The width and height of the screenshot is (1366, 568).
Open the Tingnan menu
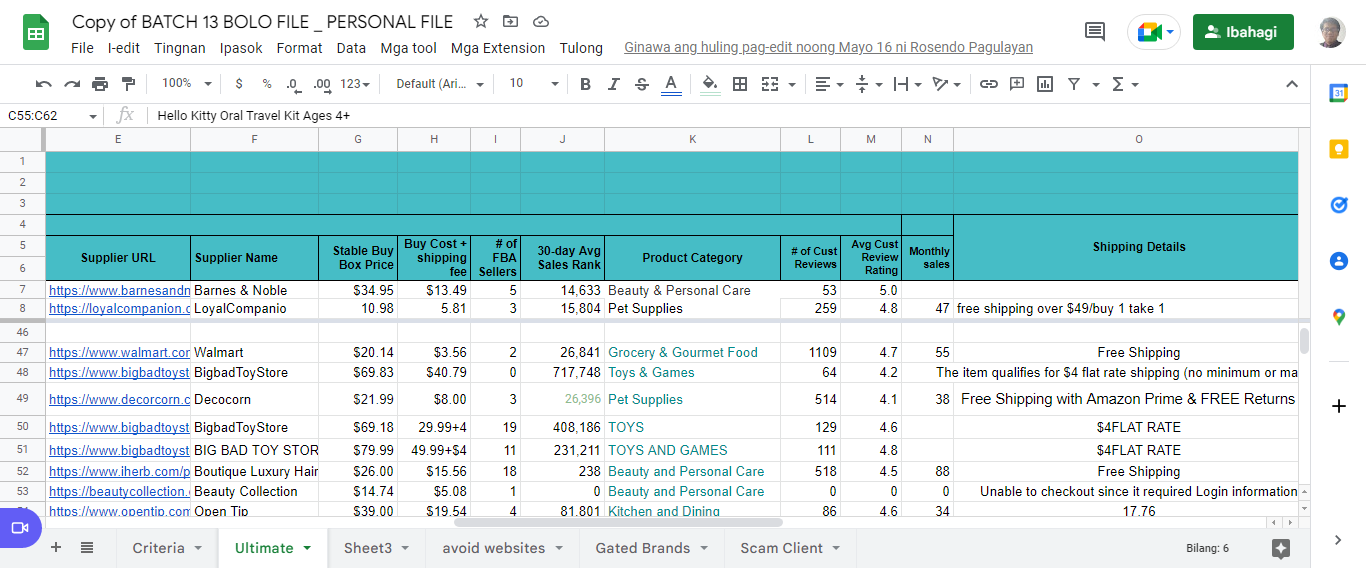(180, 48)
